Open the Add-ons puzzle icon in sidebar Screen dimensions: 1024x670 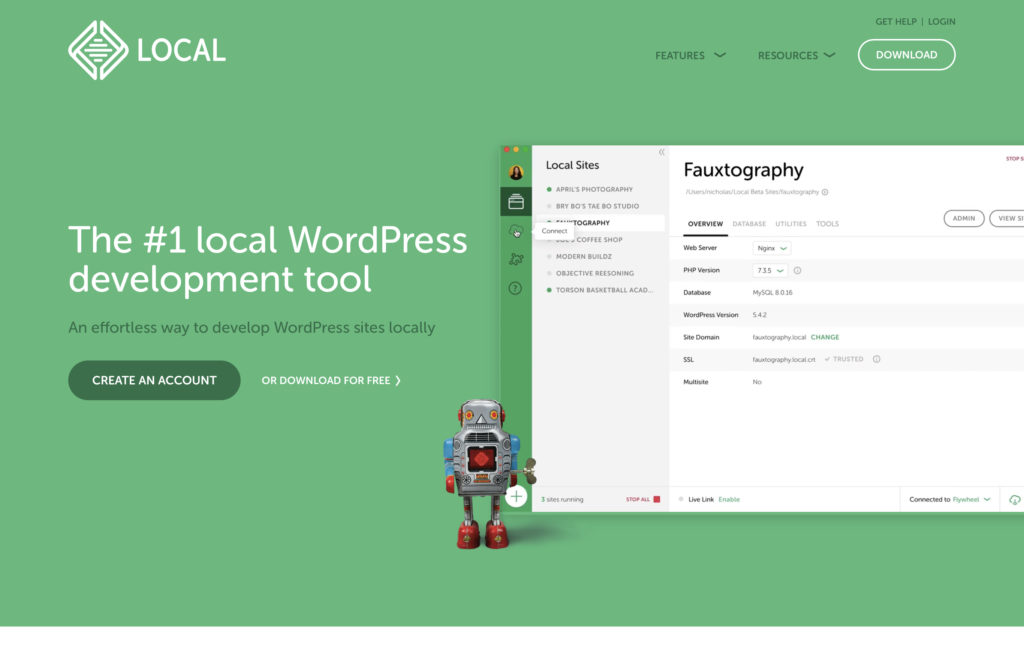pos(516,259)
